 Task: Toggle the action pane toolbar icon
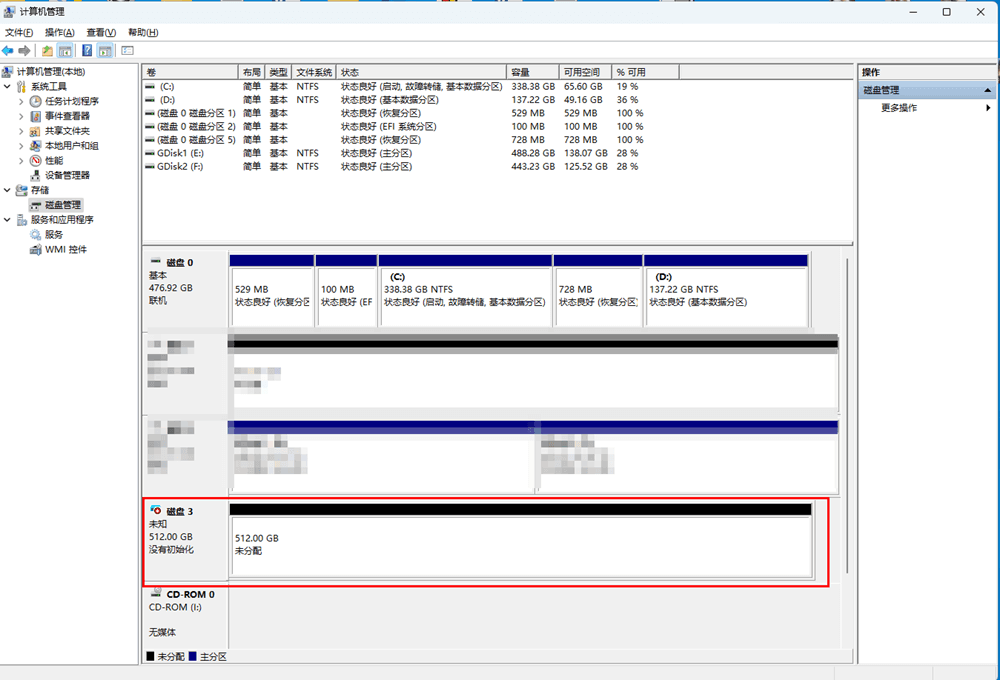click(x=104, y=50)
